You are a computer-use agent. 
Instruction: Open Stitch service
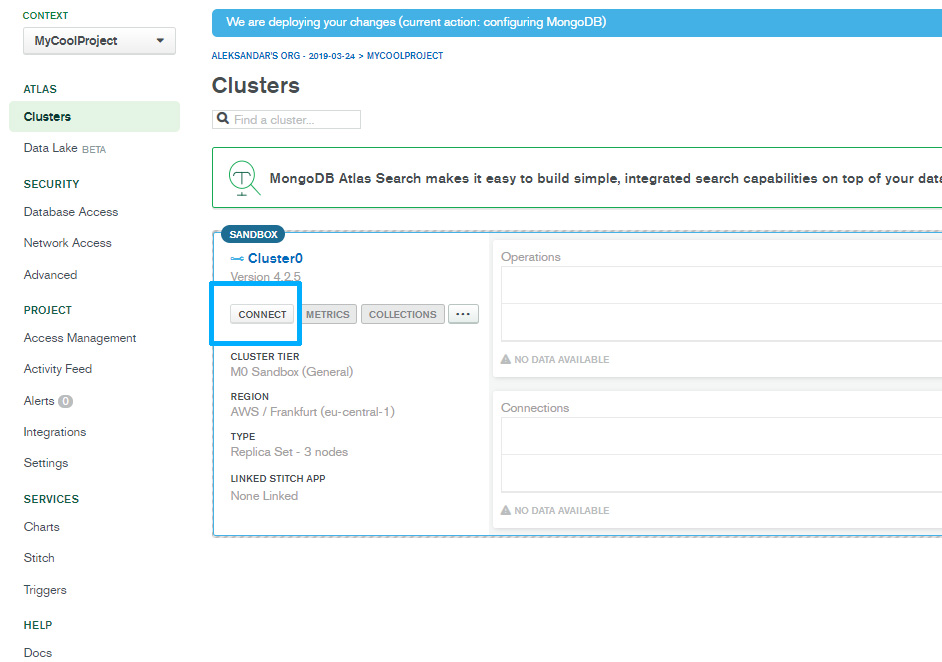(x=39, y=558)
